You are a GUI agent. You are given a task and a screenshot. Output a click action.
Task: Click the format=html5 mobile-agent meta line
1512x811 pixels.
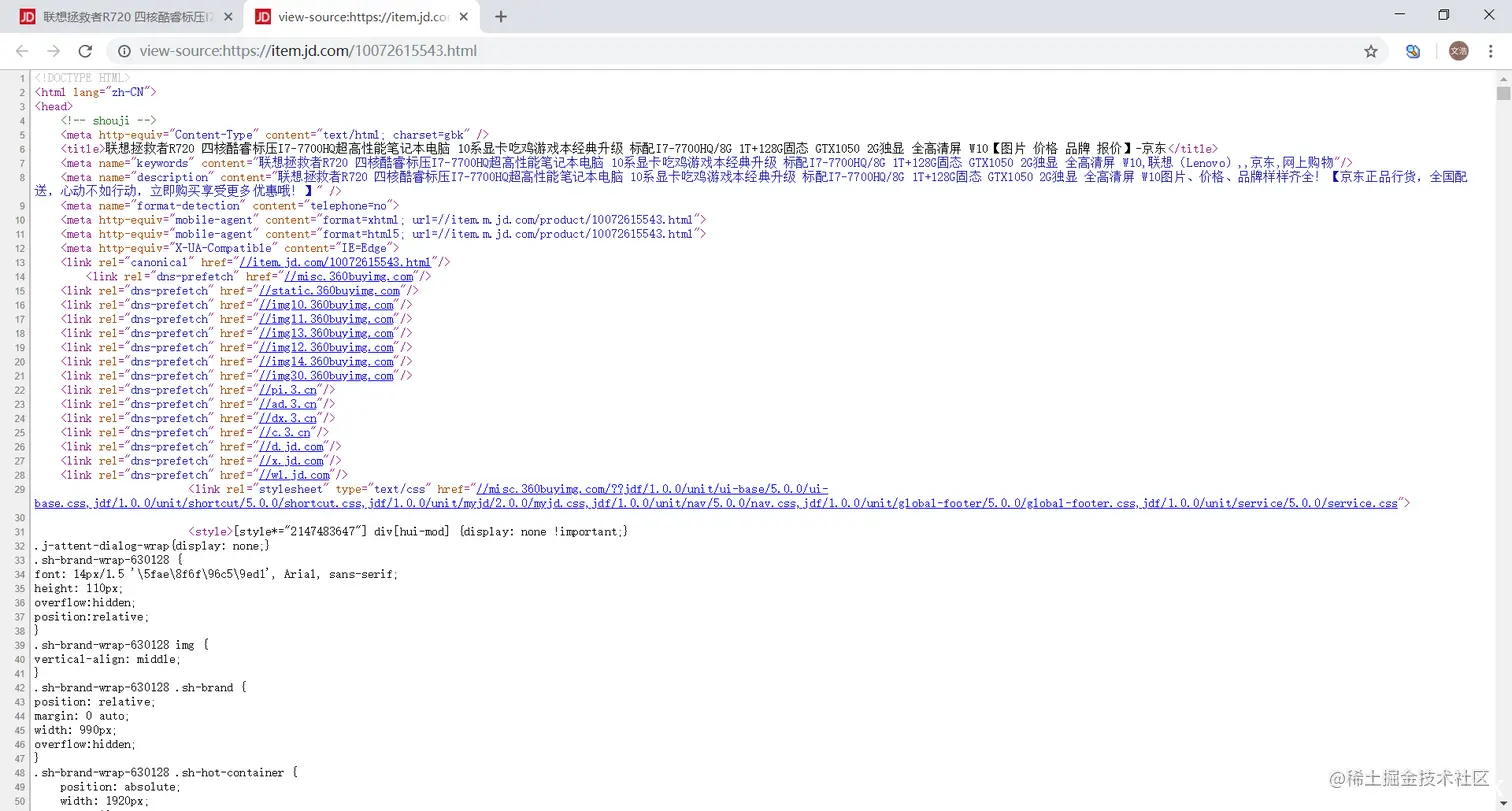pos(383,233)
